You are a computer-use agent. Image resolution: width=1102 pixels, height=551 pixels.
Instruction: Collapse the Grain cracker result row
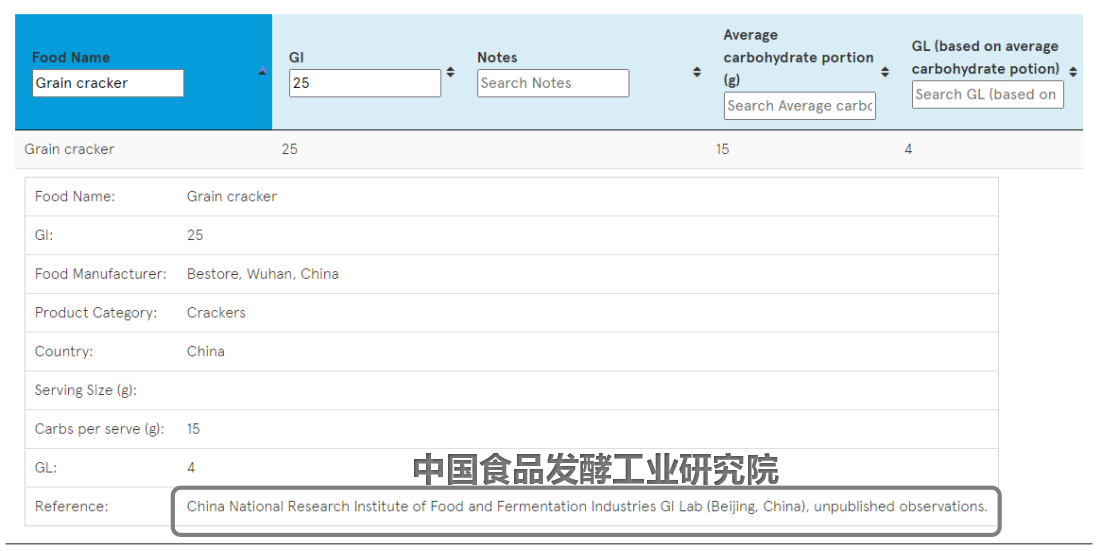click(70, 149)
